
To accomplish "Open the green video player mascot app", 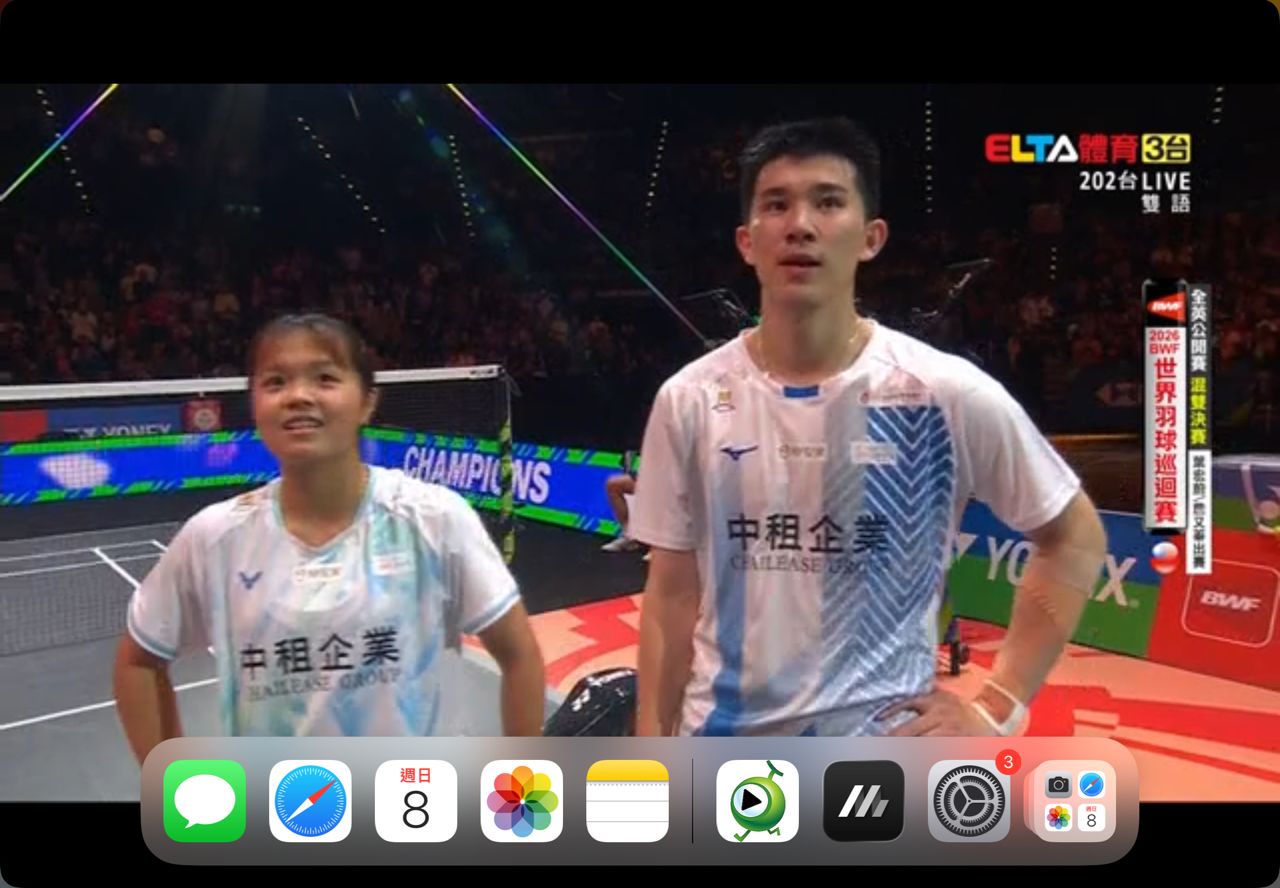I will [757, 801].
